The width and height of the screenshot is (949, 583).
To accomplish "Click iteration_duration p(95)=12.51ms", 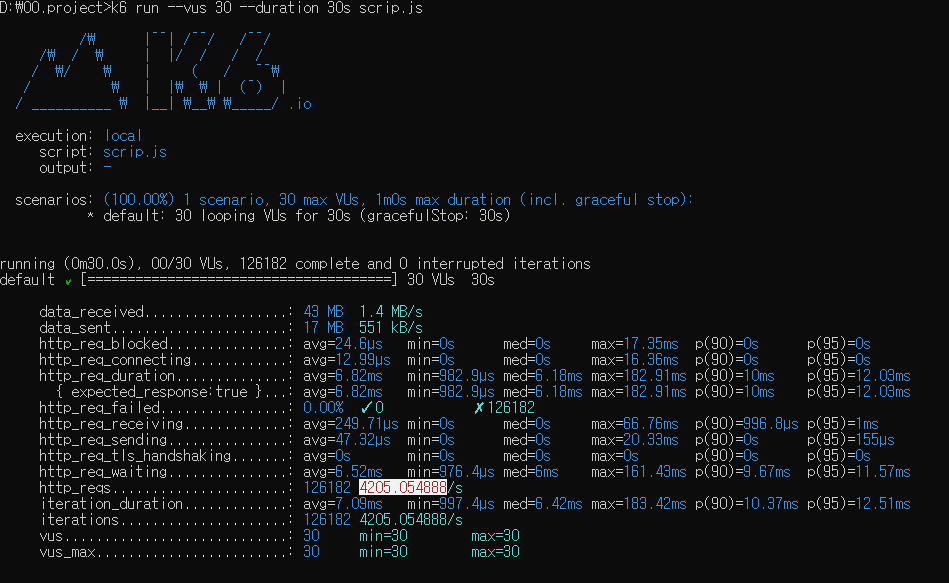I will coord(859,504).
